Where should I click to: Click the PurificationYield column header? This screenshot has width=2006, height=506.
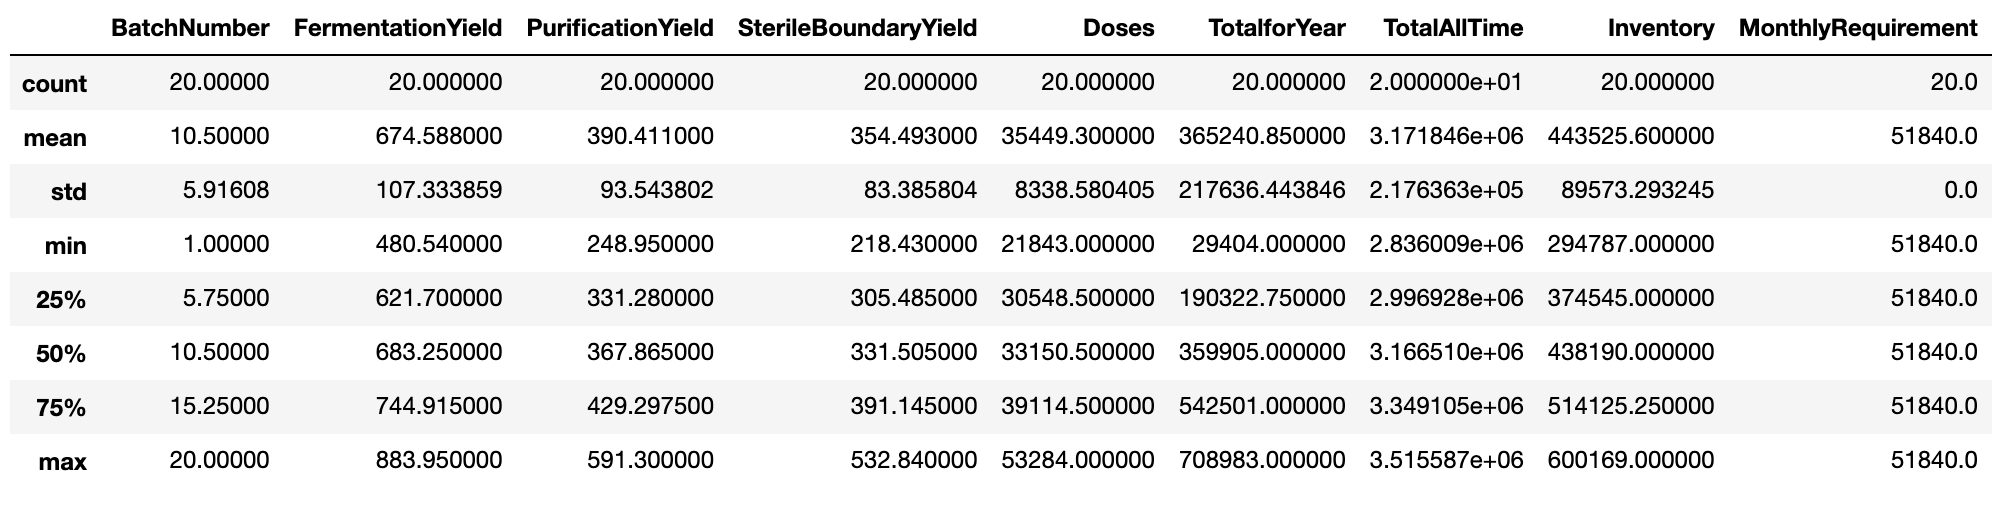(x=620, y=28)
